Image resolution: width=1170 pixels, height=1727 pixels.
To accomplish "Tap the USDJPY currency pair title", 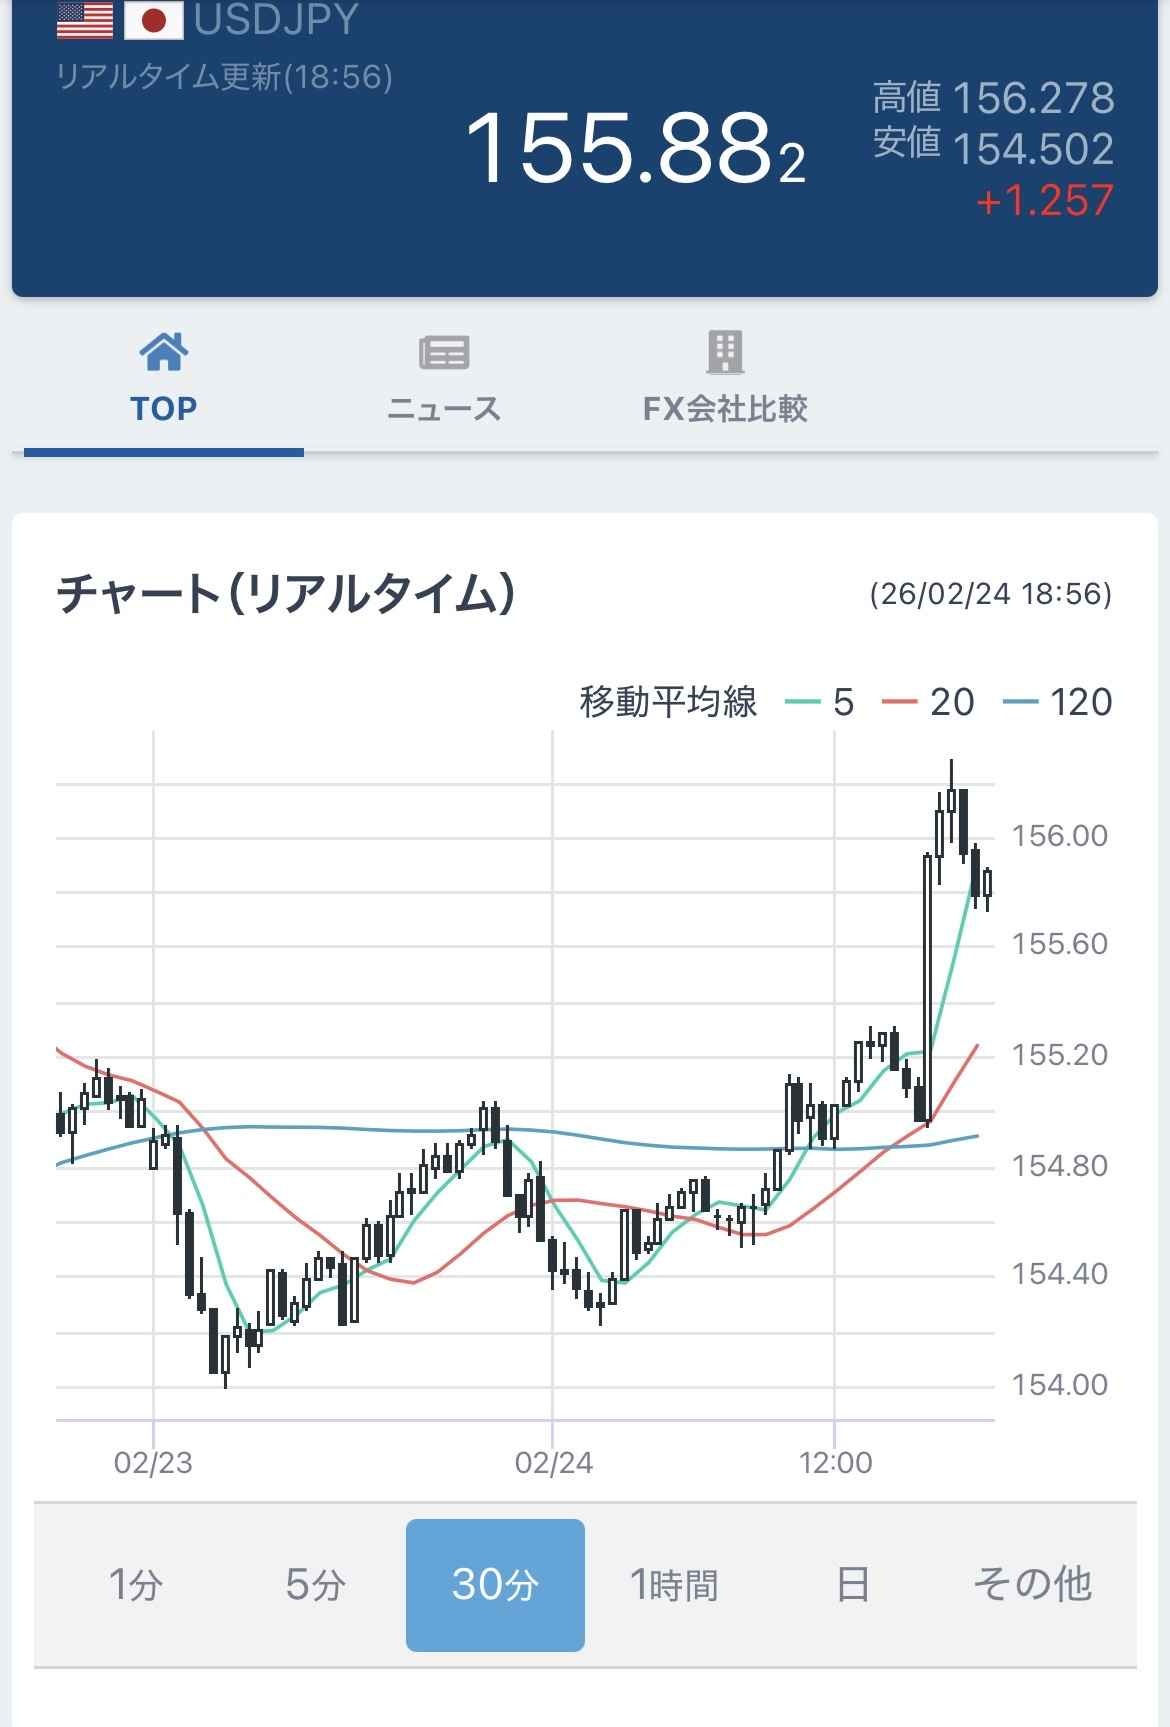I will tap(276, 20).
